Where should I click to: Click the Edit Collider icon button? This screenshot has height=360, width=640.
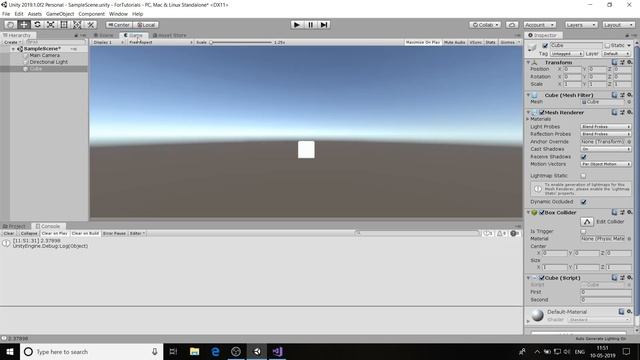587,222
